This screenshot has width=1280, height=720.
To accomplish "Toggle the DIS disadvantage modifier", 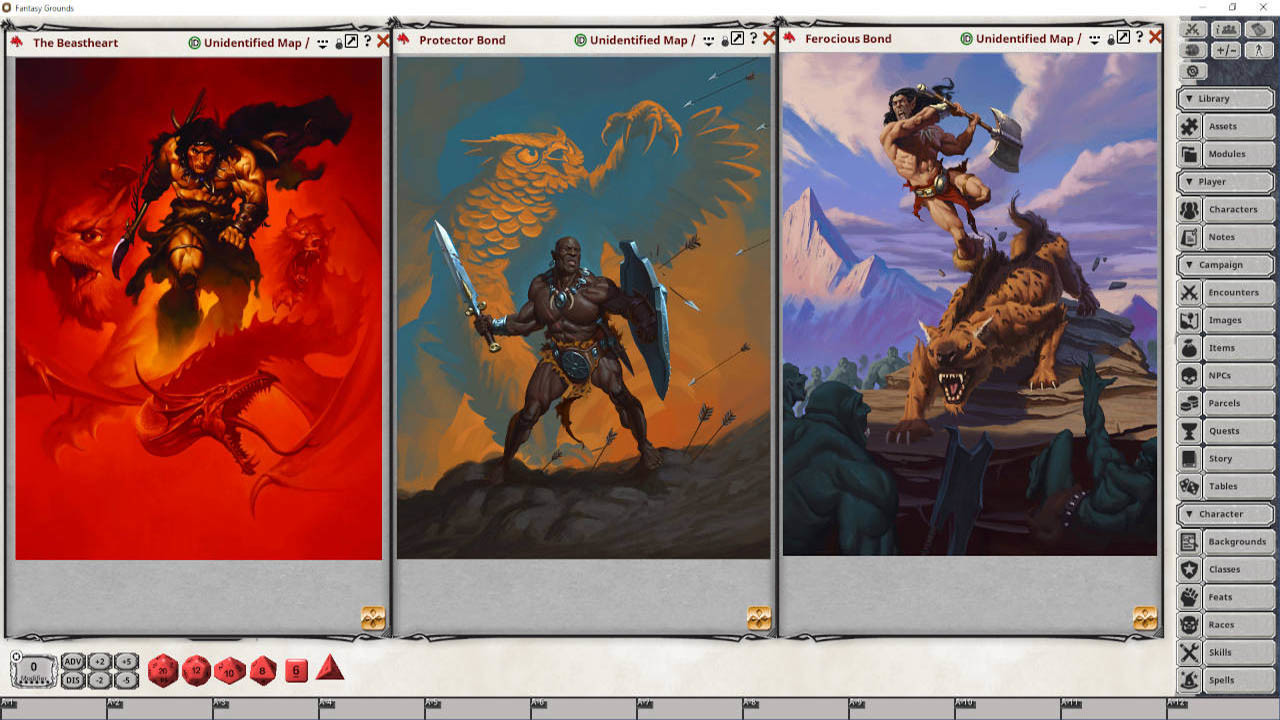I will (73, 680).
